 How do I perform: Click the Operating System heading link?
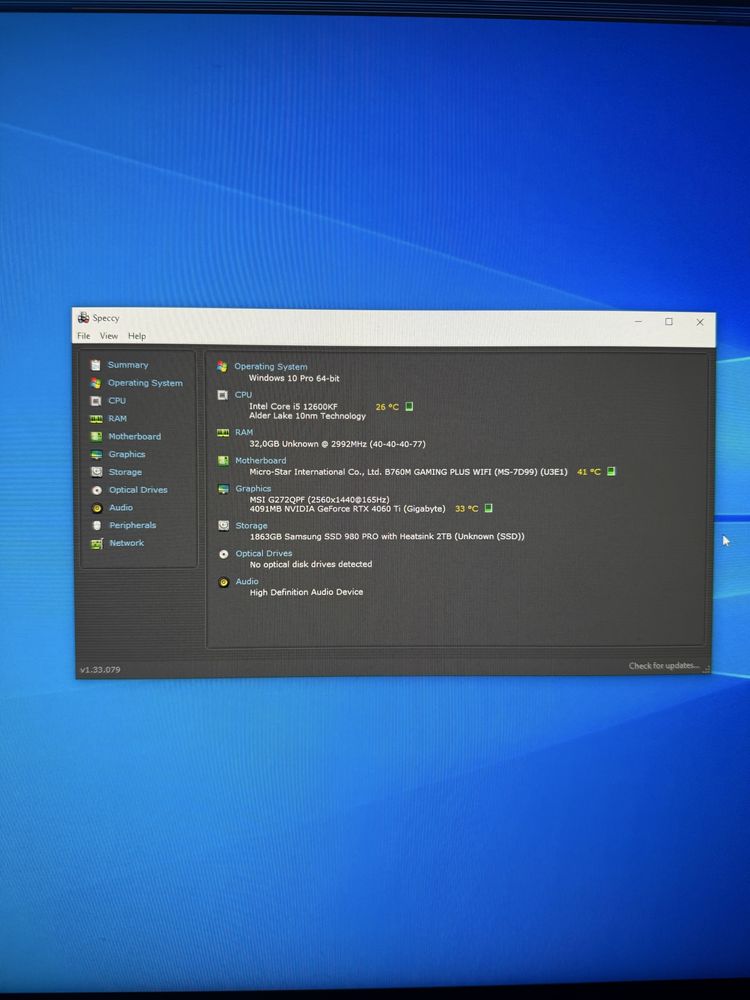(x=270, y=367)
